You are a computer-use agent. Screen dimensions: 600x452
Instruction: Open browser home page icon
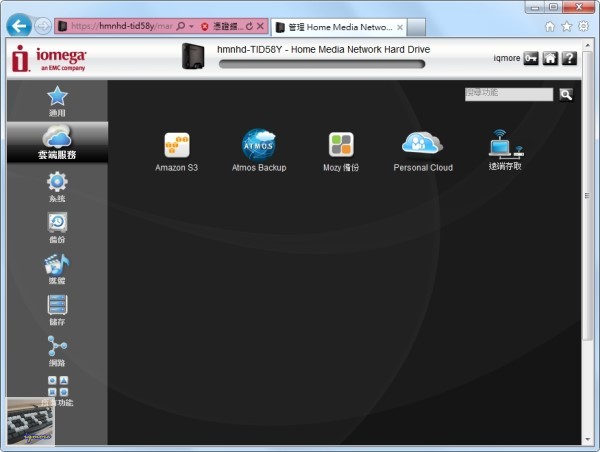click(x=550, y=26)
